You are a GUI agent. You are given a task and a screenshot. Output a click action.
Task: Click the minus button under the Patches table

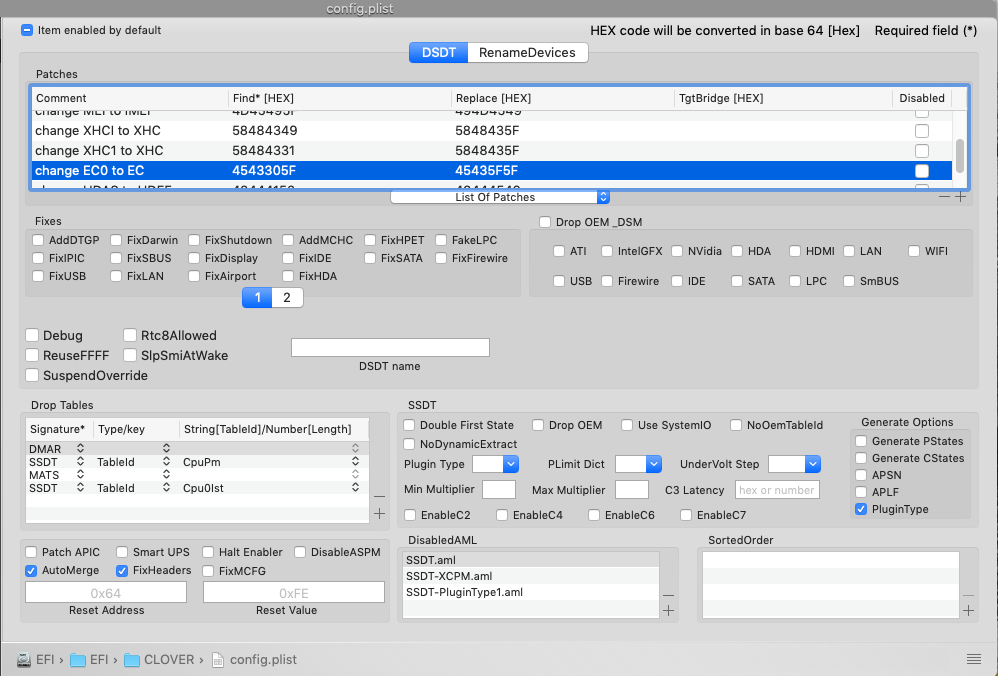click(944, 197)
